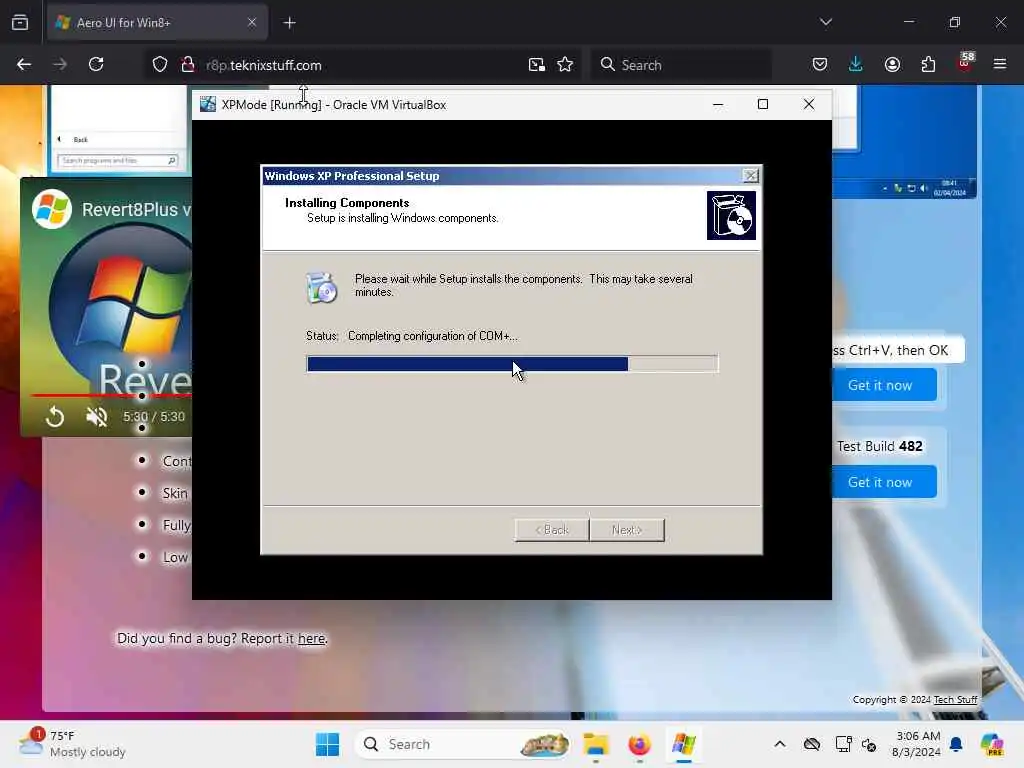Open the Firefox account icon

click(892, 64)
